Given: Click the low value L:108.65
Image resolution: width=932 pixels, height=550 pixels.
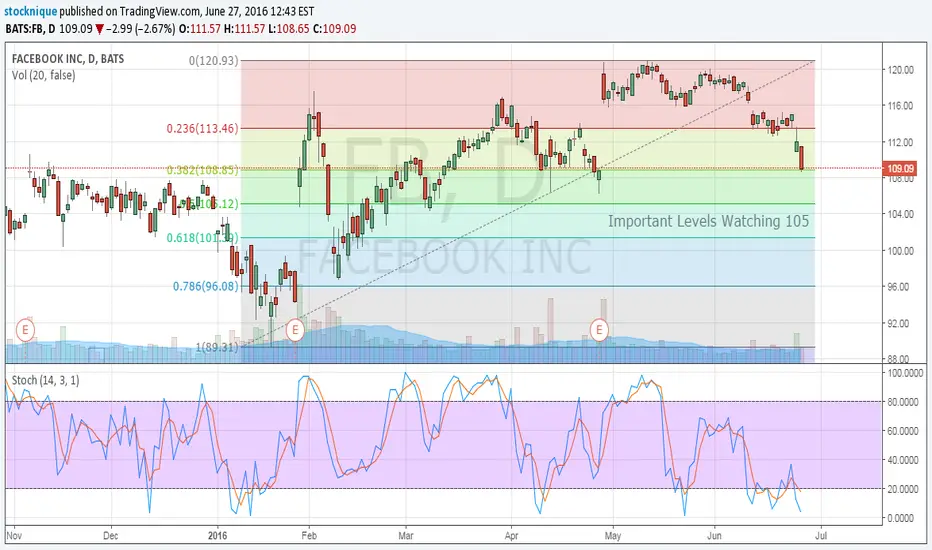Looking at the screenshot, I should pyautogui.click(x=289, y=29).
